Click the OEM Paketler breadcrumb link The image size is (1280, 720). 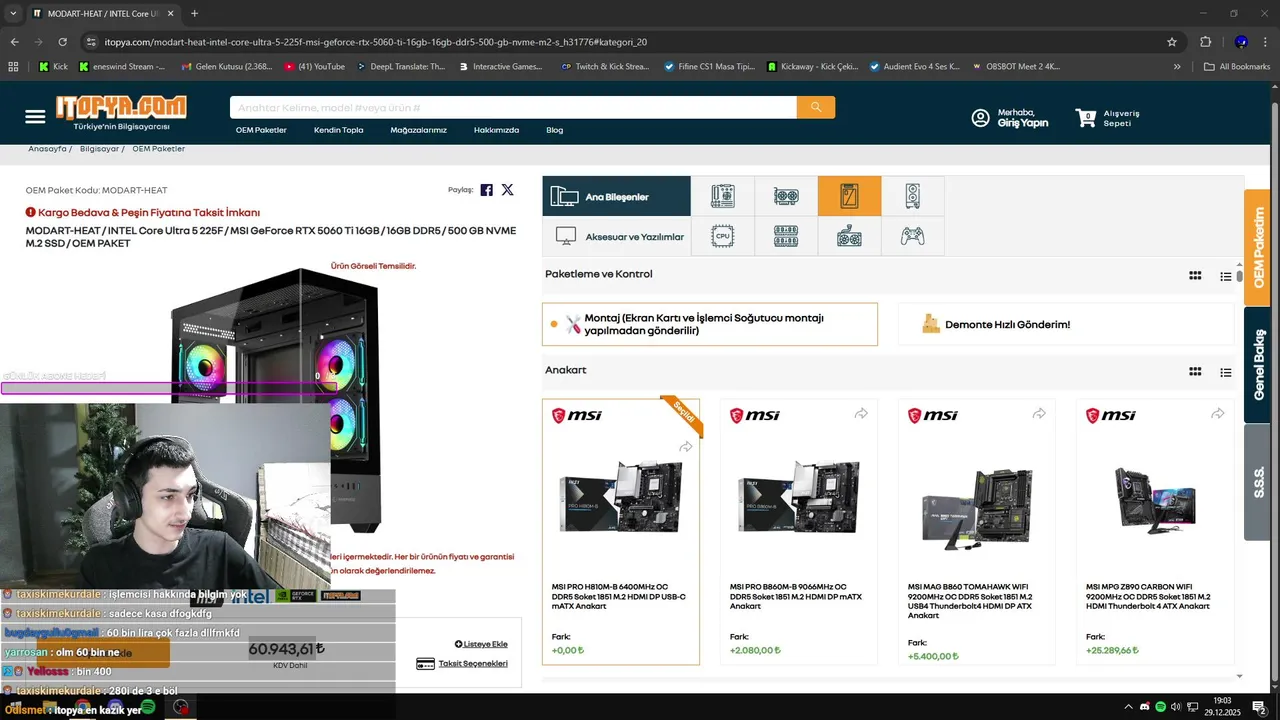pyautogui.click(x=158, y=149)
